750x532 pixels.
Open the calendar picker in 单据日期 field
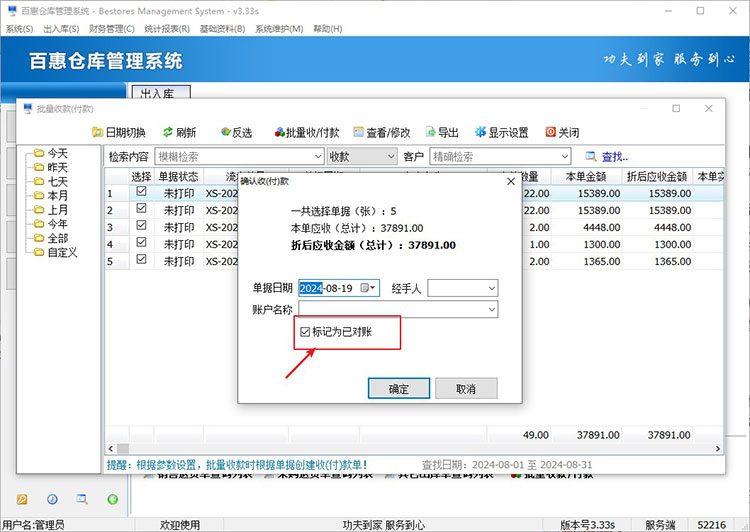[367, 288]
